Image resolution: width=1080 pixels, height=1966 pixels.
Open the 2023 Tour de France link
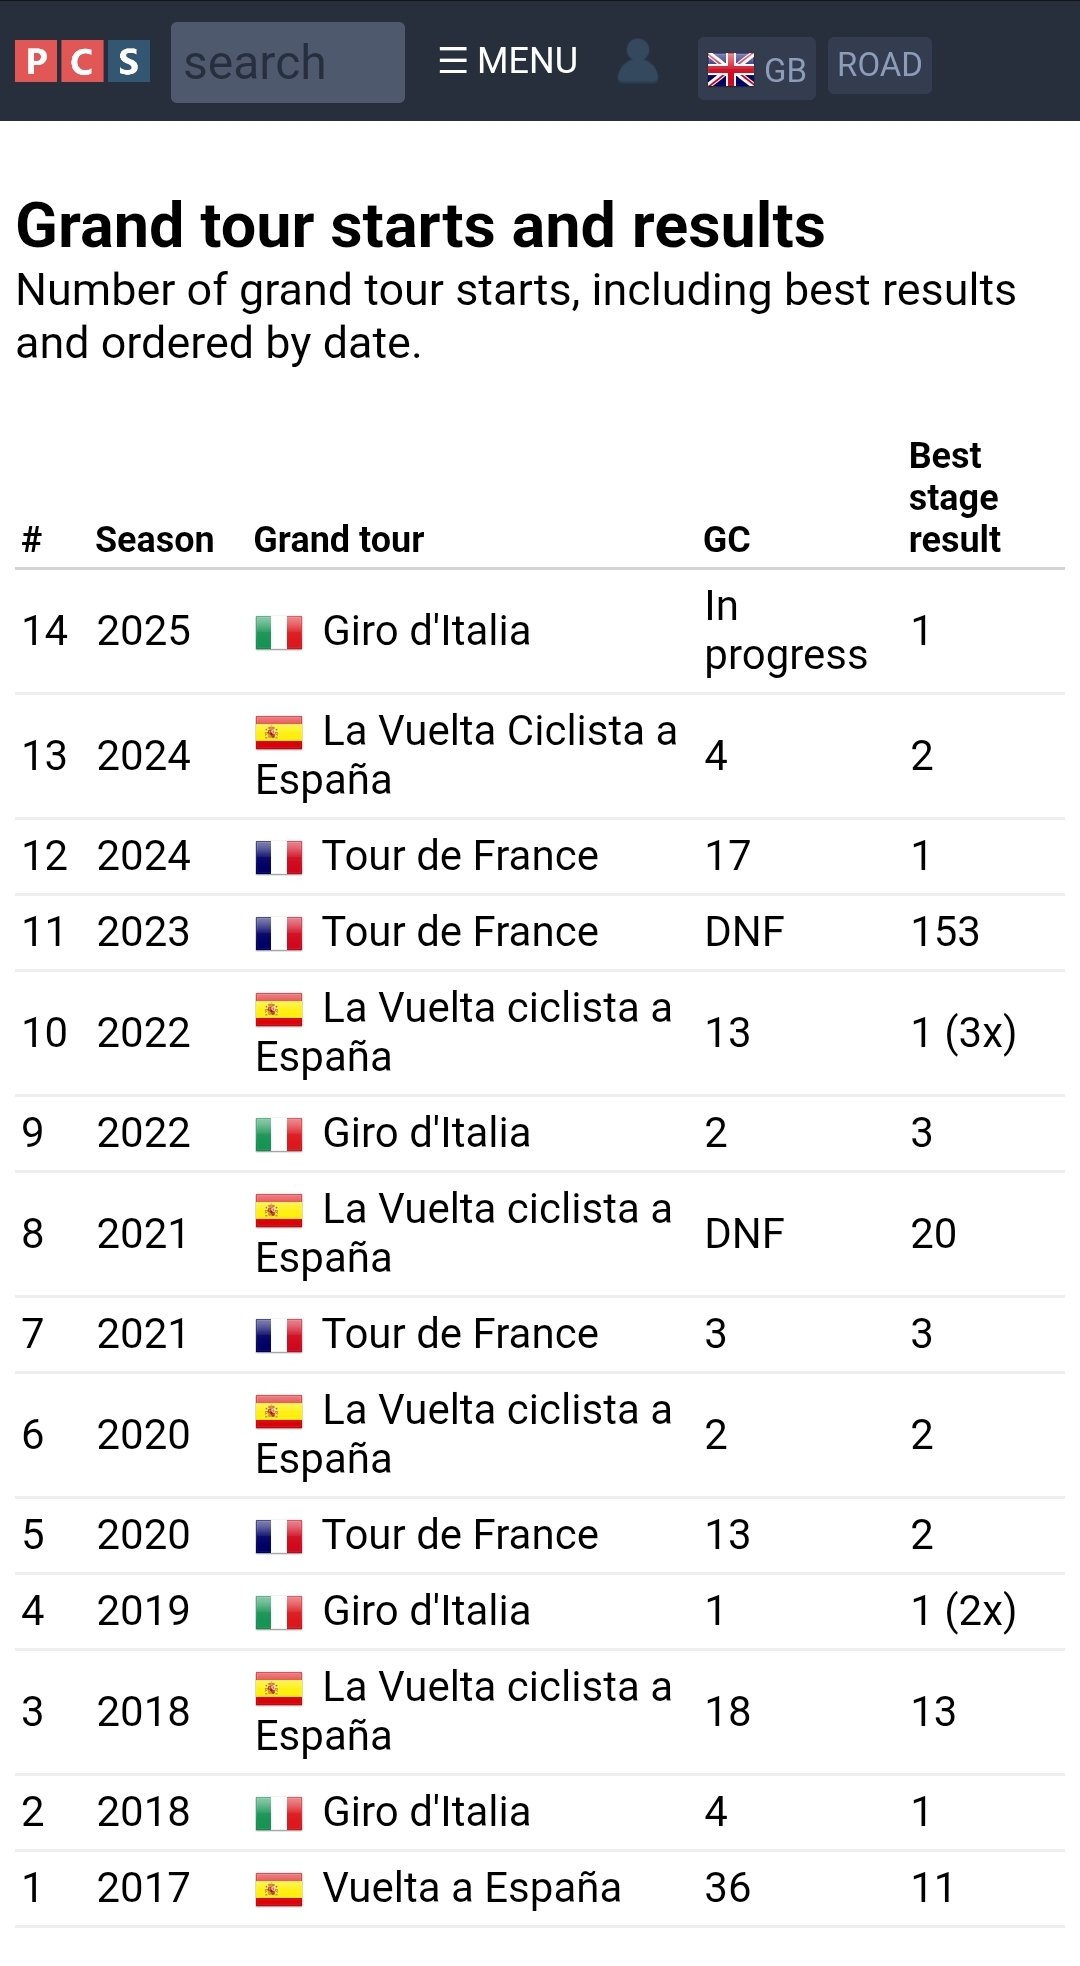(460, 932)
